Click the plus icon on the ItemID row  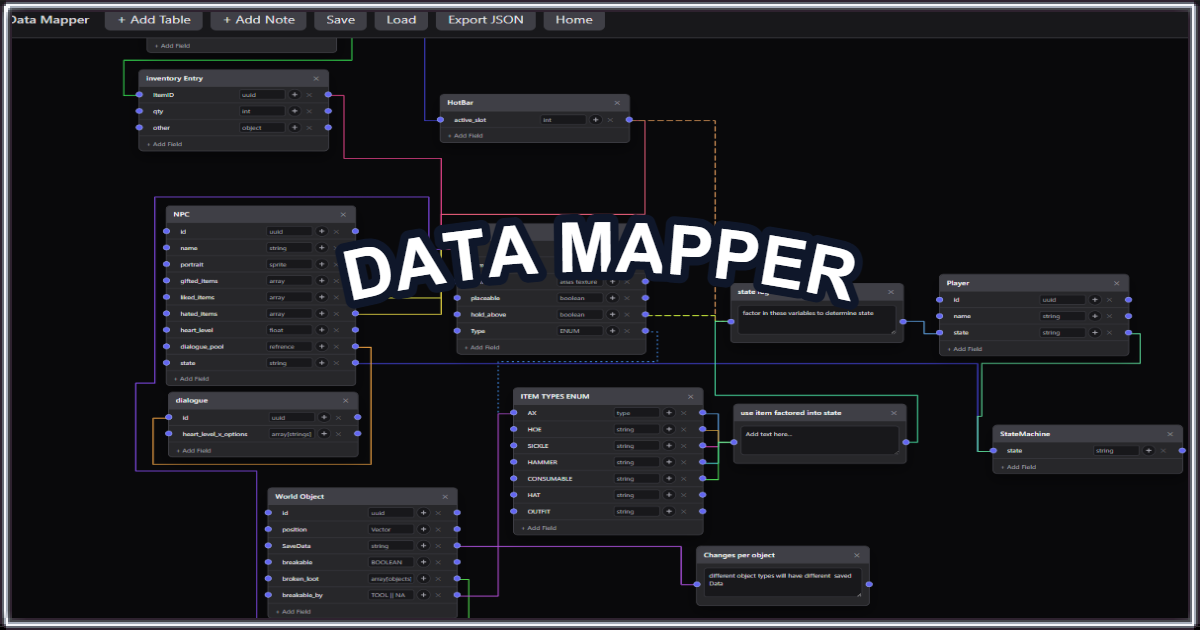[295, 95]
